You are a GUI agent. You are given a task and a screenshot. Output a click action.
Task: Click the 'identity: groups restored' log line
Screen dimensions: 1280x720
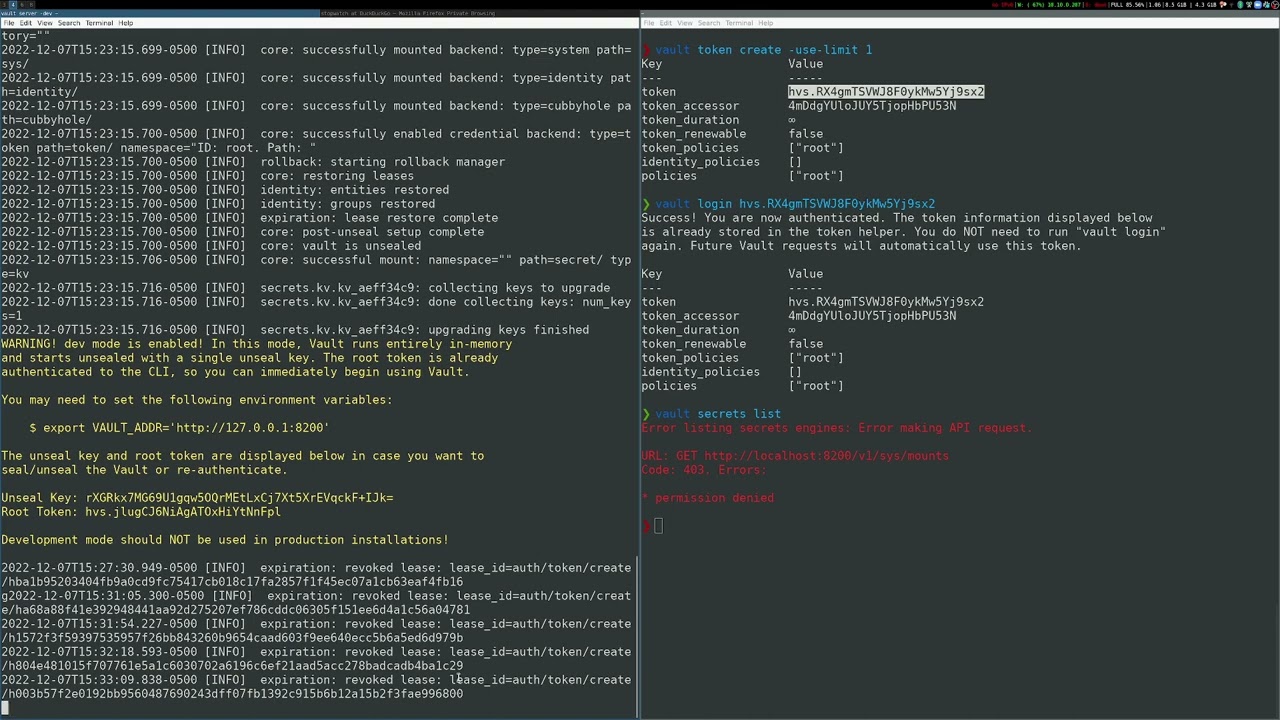[218, 204]
